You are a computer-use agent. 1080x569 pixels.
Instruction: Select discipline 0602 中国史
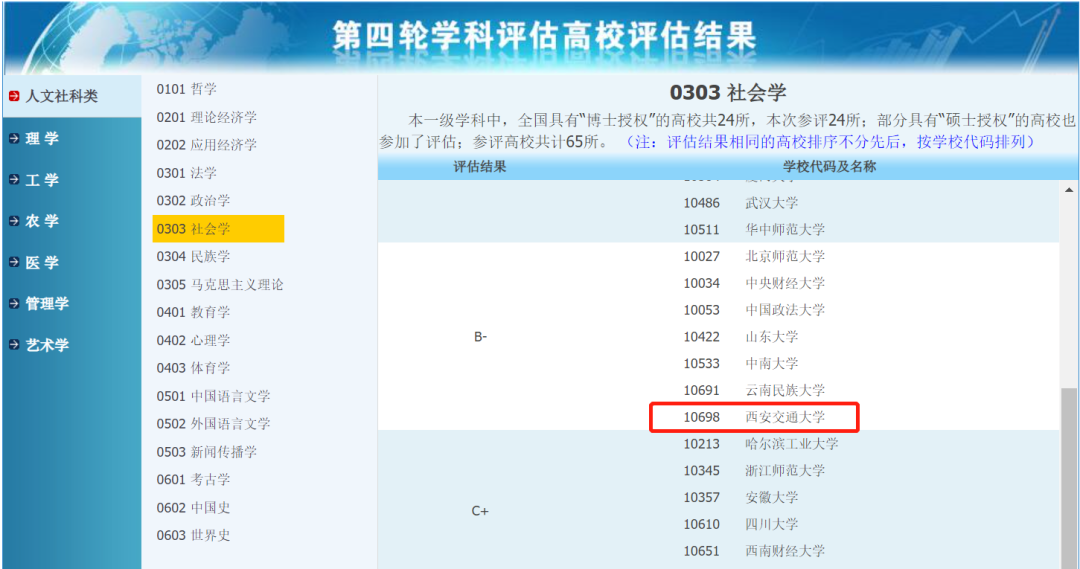point(194,508)
